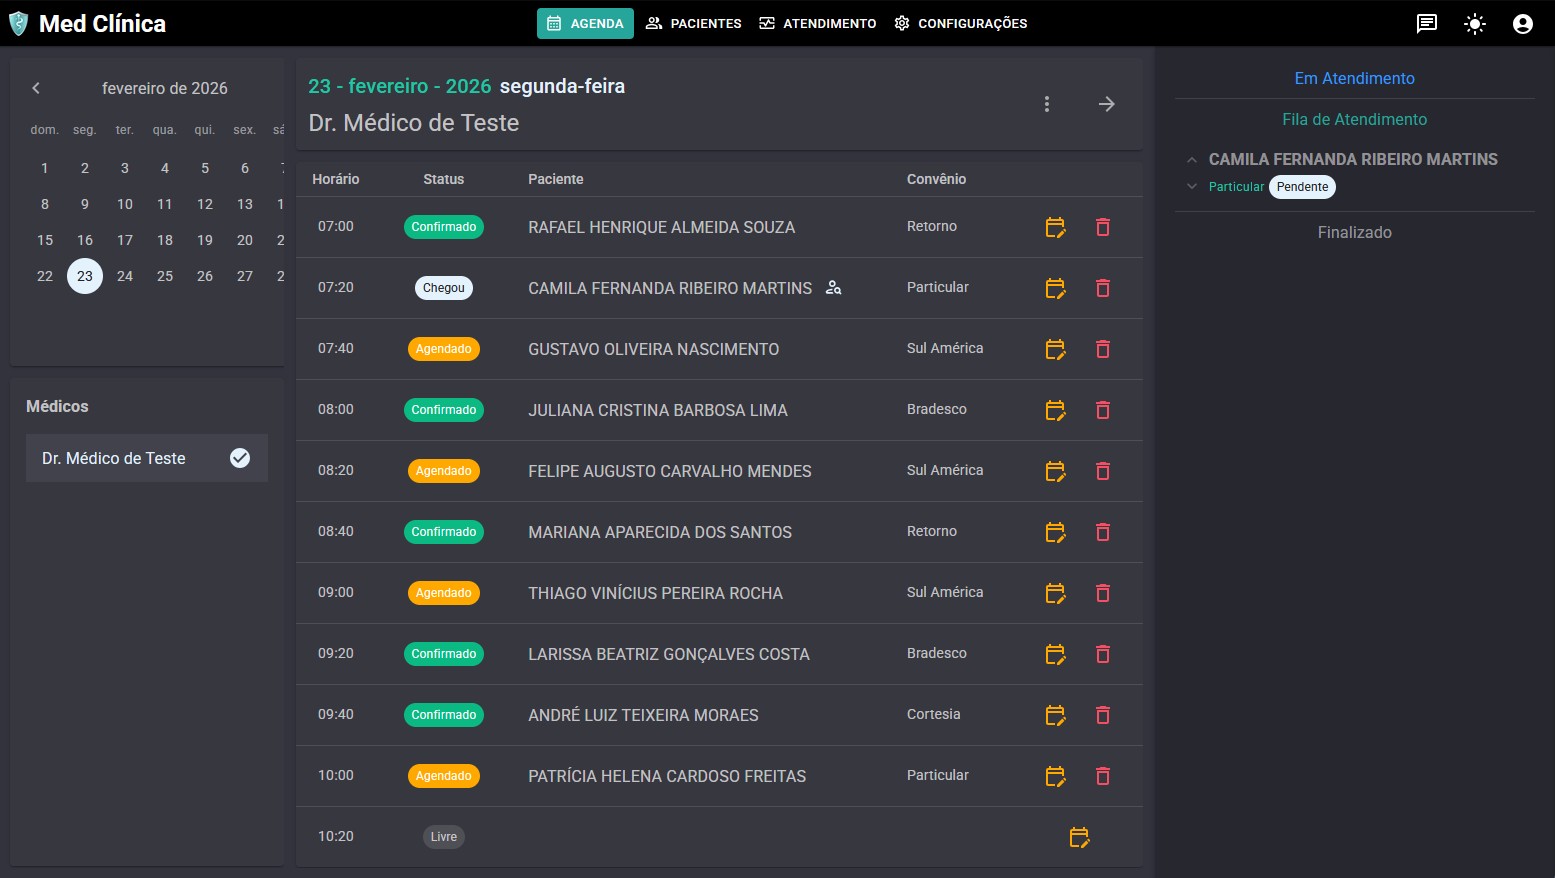Image resolution: width=1555 pixels, height=878 pixels.
Task: Edit appointment for André Luiz Teixeira Moraes
Action: [x=1055, y=715]
